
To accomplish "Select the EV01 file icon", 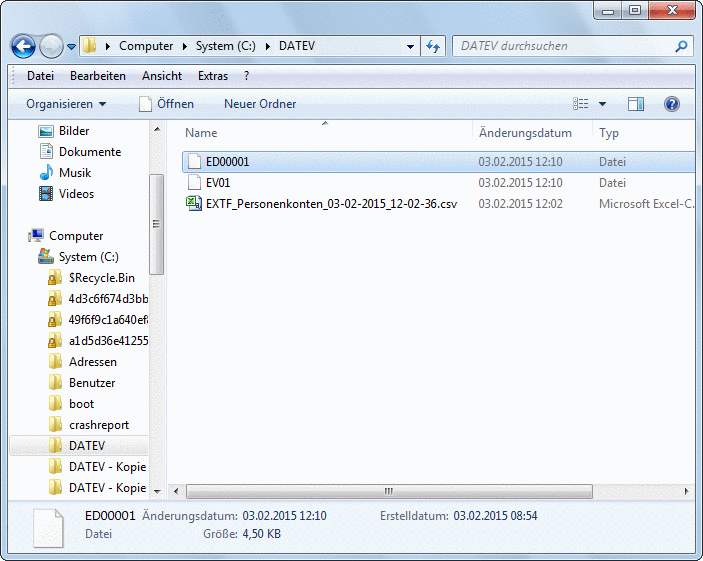I will click(x=194, y=183).
